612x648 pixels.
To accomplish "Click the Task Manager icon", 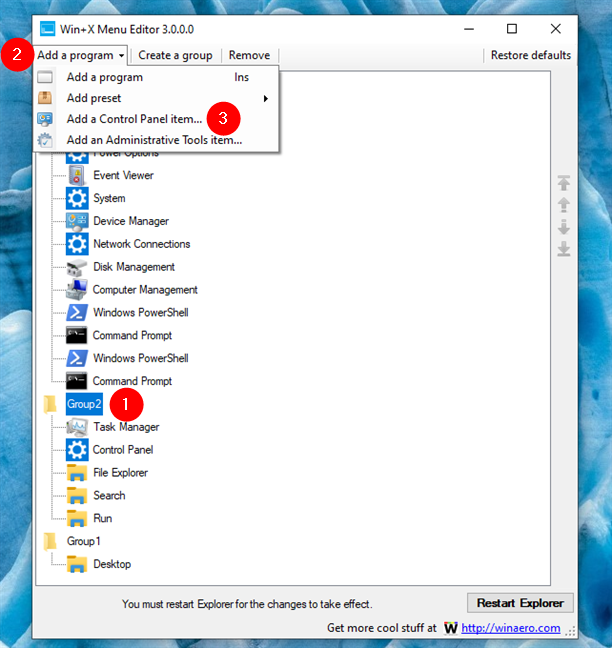I will coord(77,427).
